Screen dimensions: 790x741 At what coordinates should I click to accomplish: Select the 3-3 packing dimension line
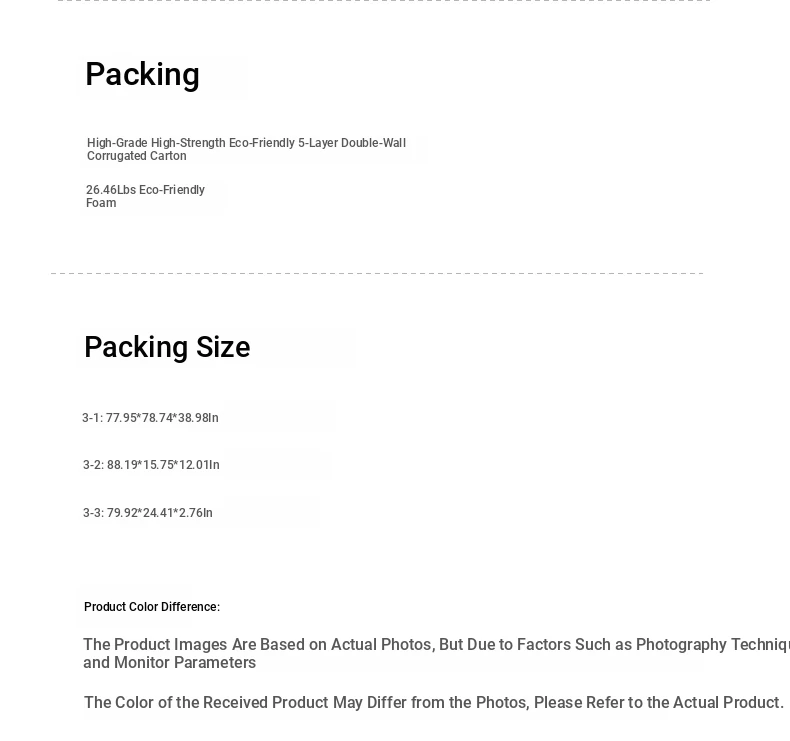(x=148, y=512)
